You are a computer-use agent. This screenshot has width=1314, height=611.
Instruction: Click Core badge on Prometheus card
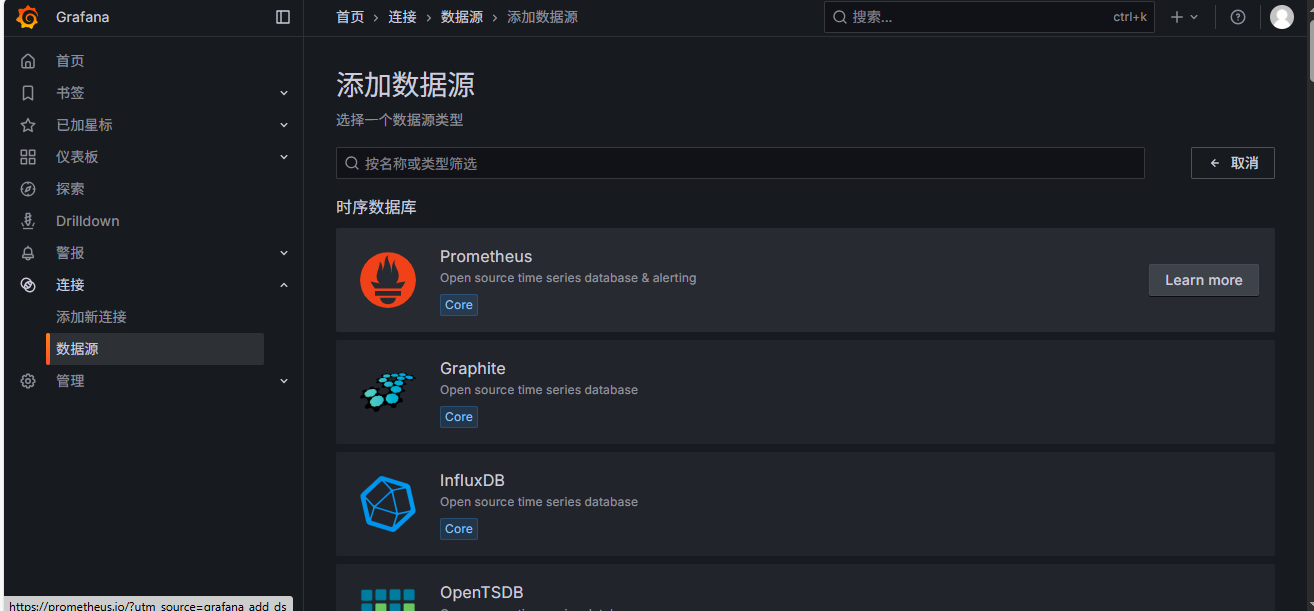pos(459,305)
